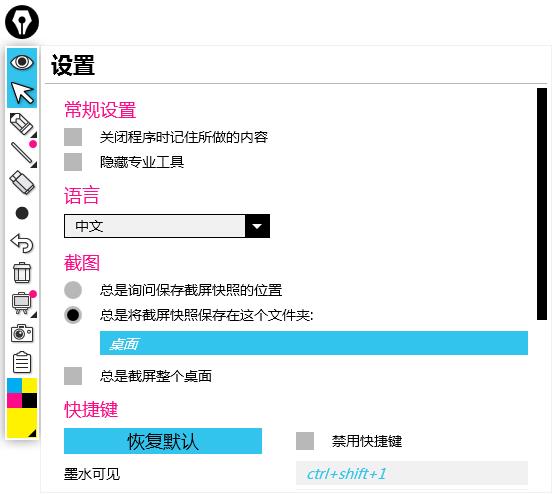
Task: Select the eraser tool
Action: pyautogui.click(x=22, y=182)
